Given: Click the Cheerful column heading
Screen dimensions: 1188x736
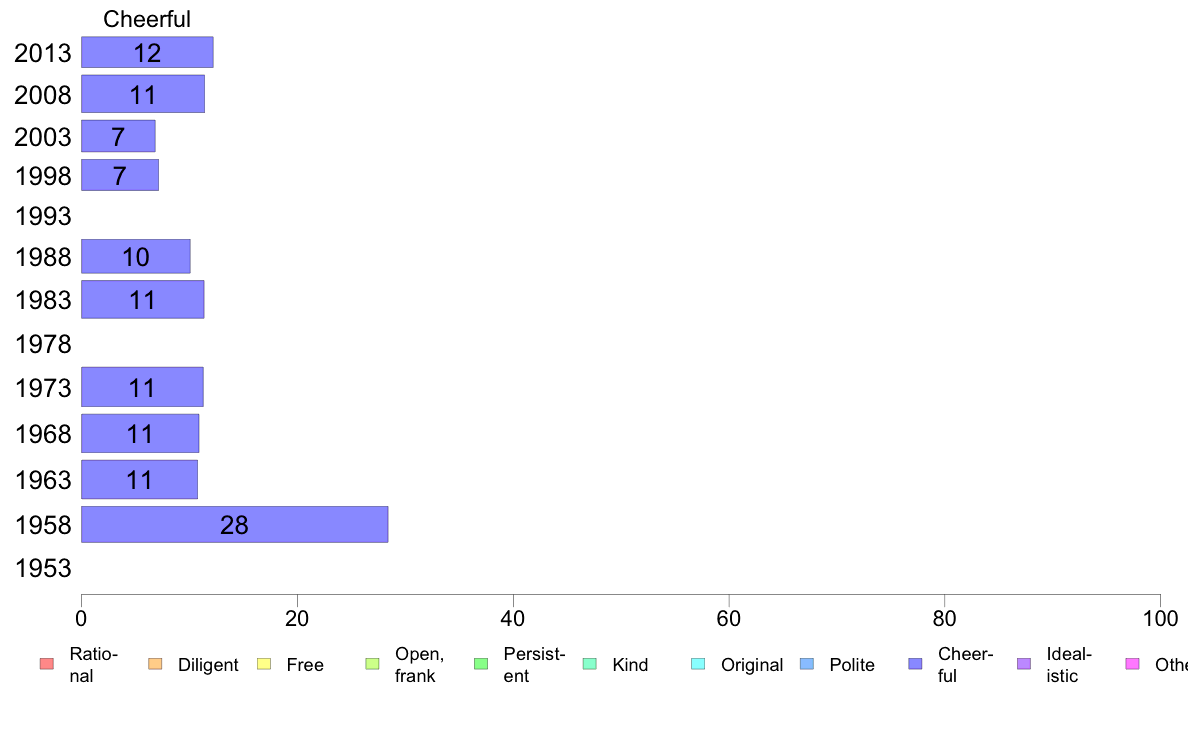Looking at the screenshot, I should tap(147, 19).
